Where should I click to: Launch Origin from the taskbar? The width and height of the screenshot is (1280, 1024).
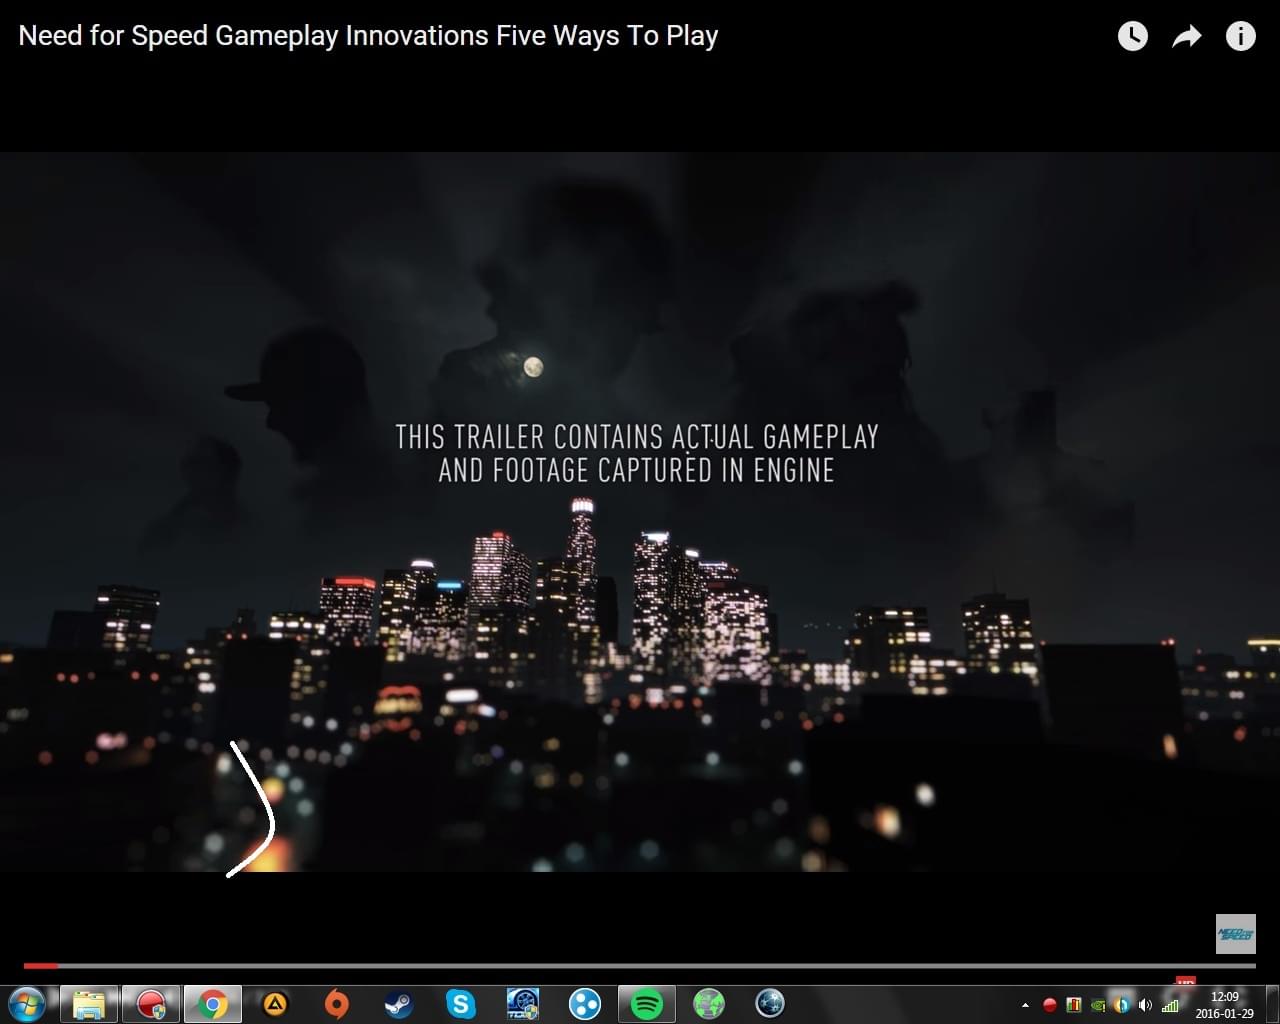(337, 1004)
